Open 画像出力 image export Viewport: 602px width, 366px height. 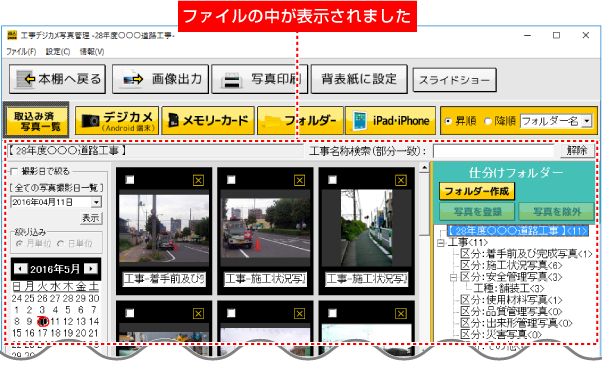pos(160,79)
